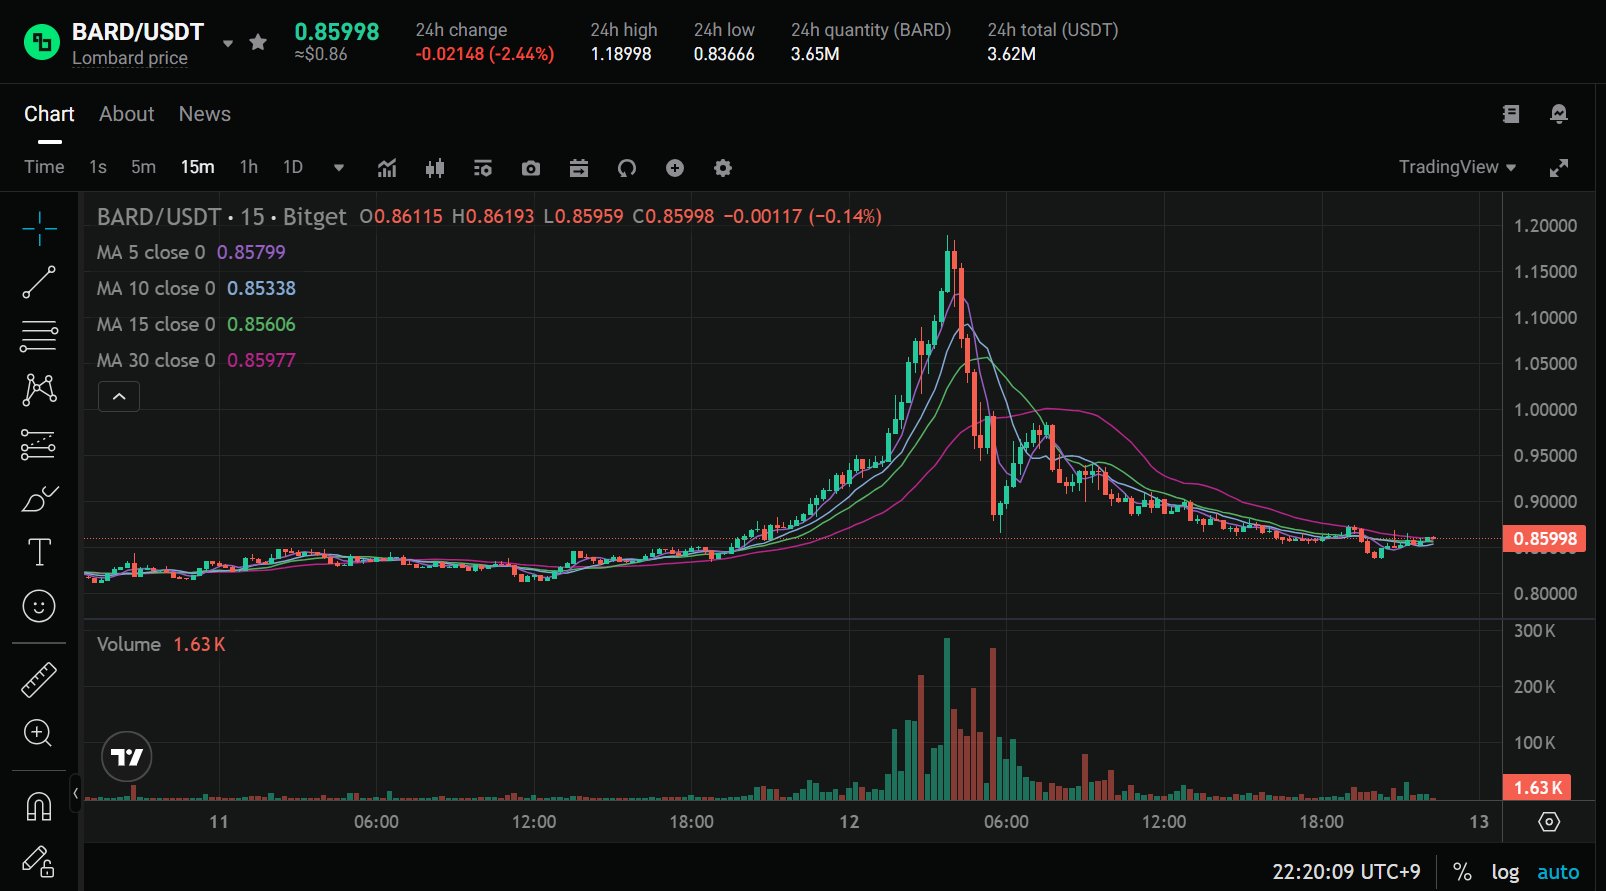Select the forecasting and measurement tool
1606x891 pixels.
click(39, 444)
